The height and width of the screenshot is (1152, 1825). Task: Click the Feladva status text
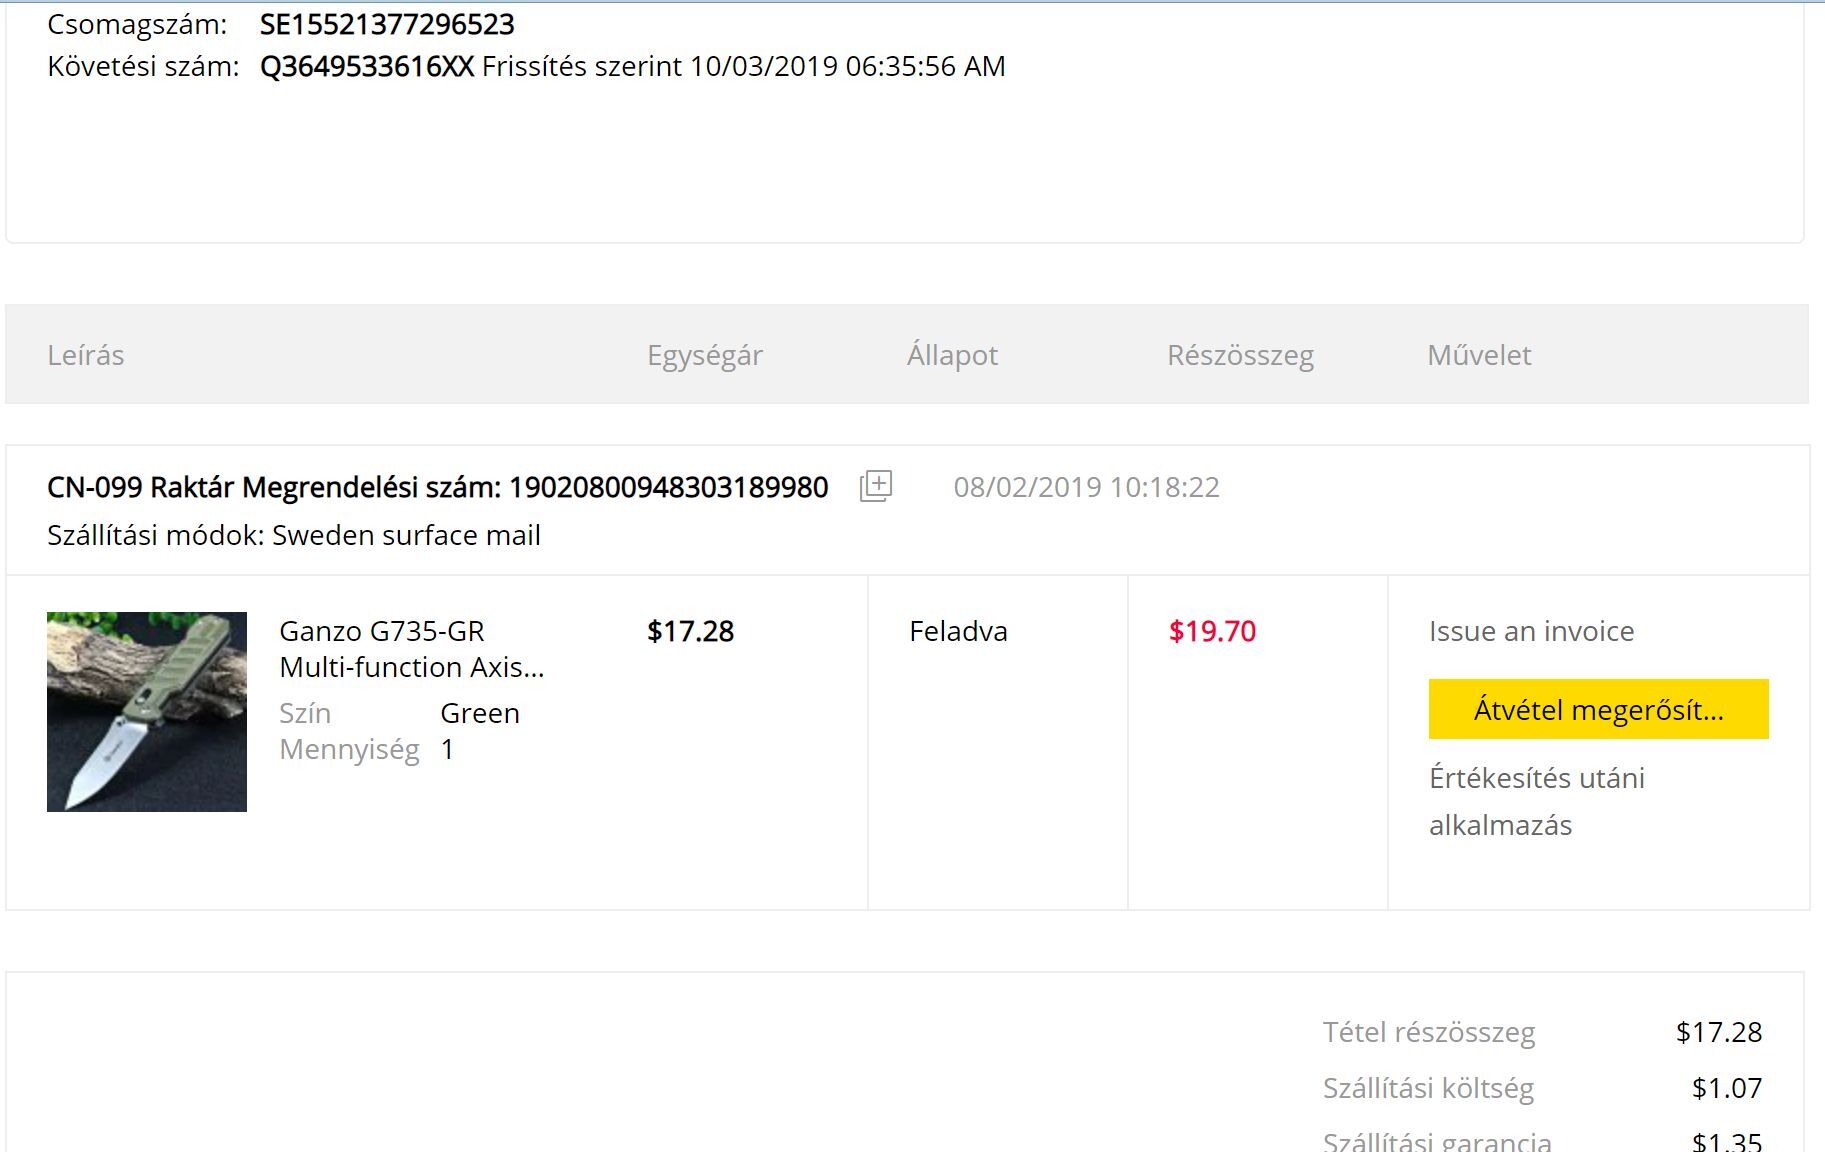tap(958, 631)
